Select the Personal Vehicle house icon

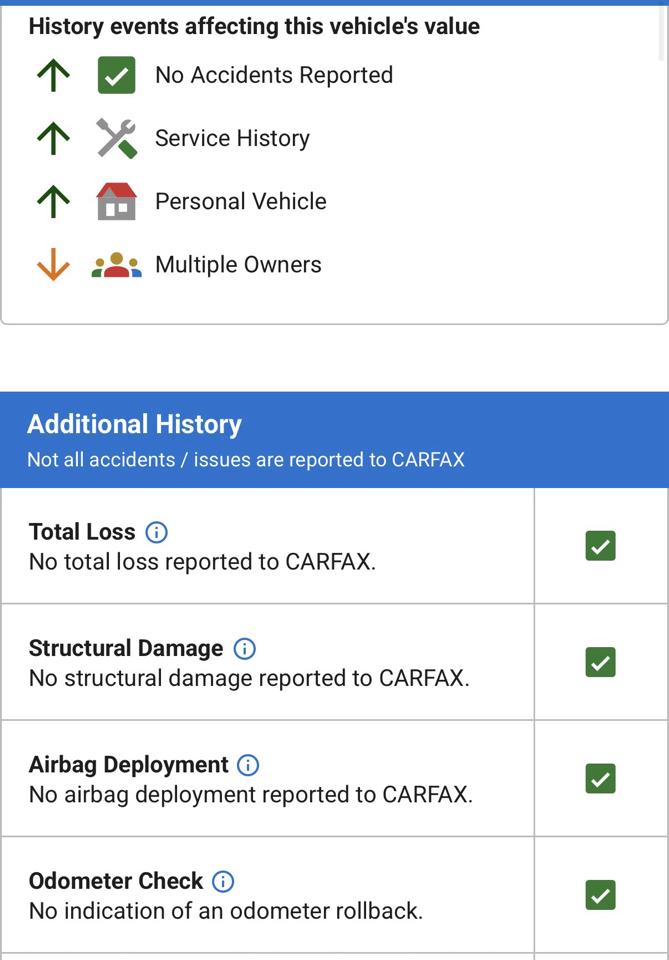[x=116, y=201]
